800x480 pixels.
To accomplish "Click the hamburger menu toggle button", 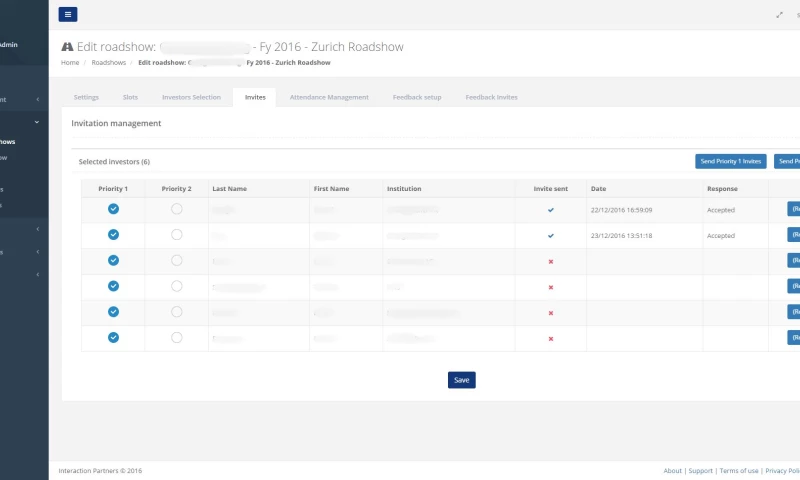I will click(68, 14).
